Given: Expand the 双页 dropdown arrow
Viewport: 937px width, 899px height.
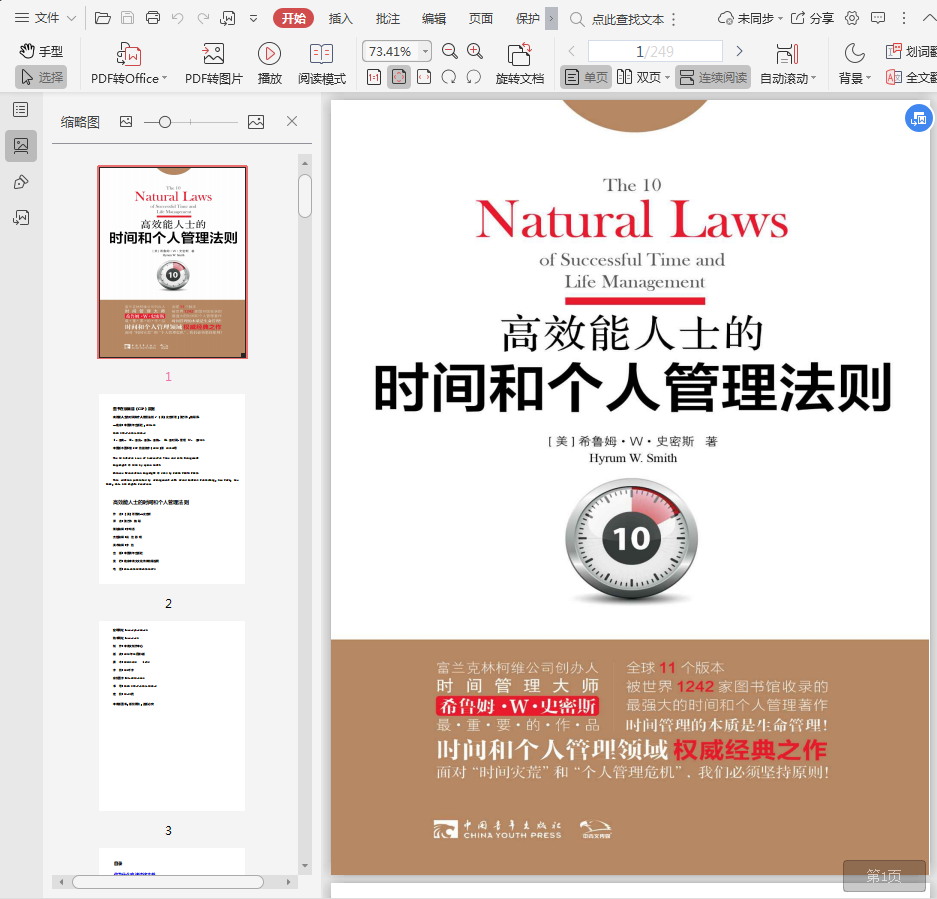Looking at the screenshot, I should pos(667,78).
